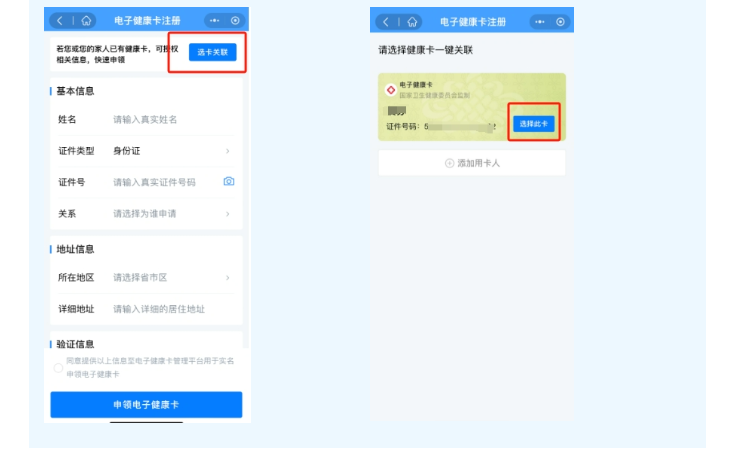Click 电子健康卡注册 title in right screen
This screenshot has height=462, width=742.
(473, 22)
